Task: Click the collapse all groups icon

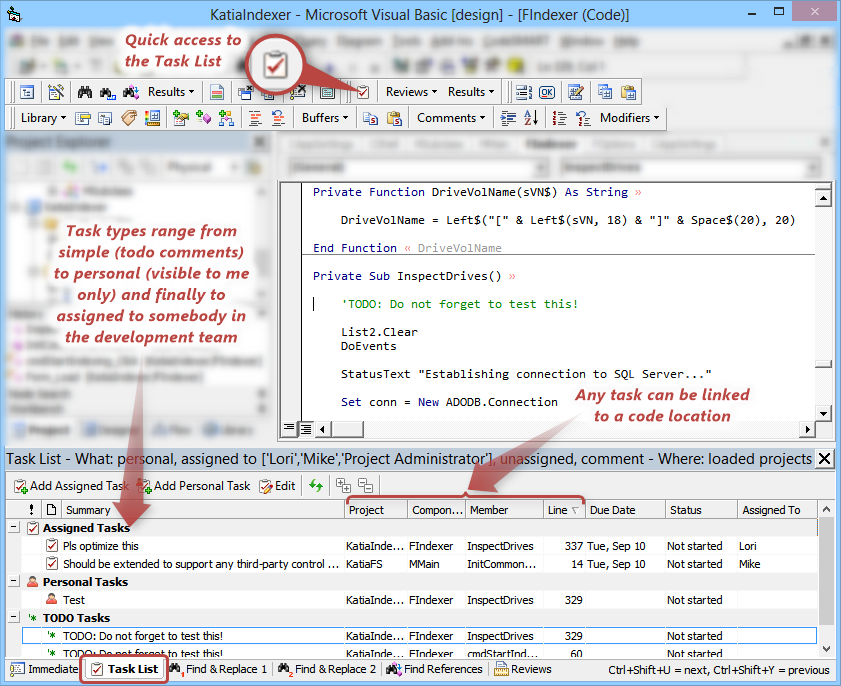Action: [366, 485]
